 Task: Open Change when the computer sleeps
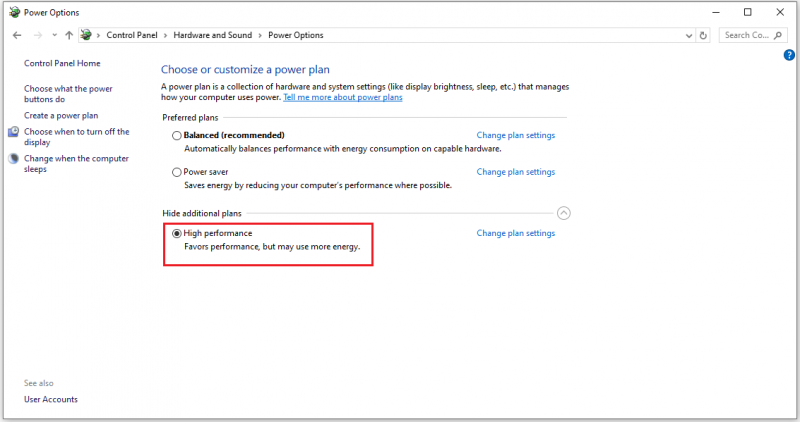tap(76, 164)
